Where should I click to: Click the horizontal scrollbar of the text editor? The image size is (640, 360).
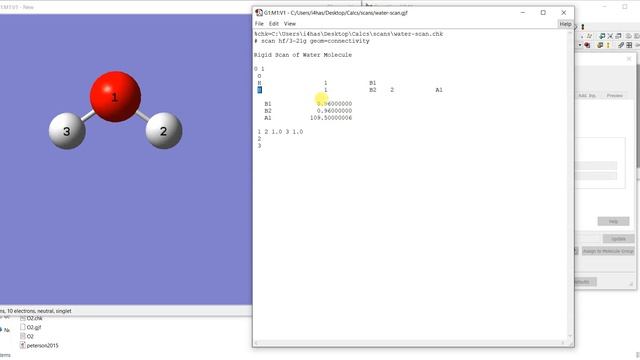pos(410,342)
